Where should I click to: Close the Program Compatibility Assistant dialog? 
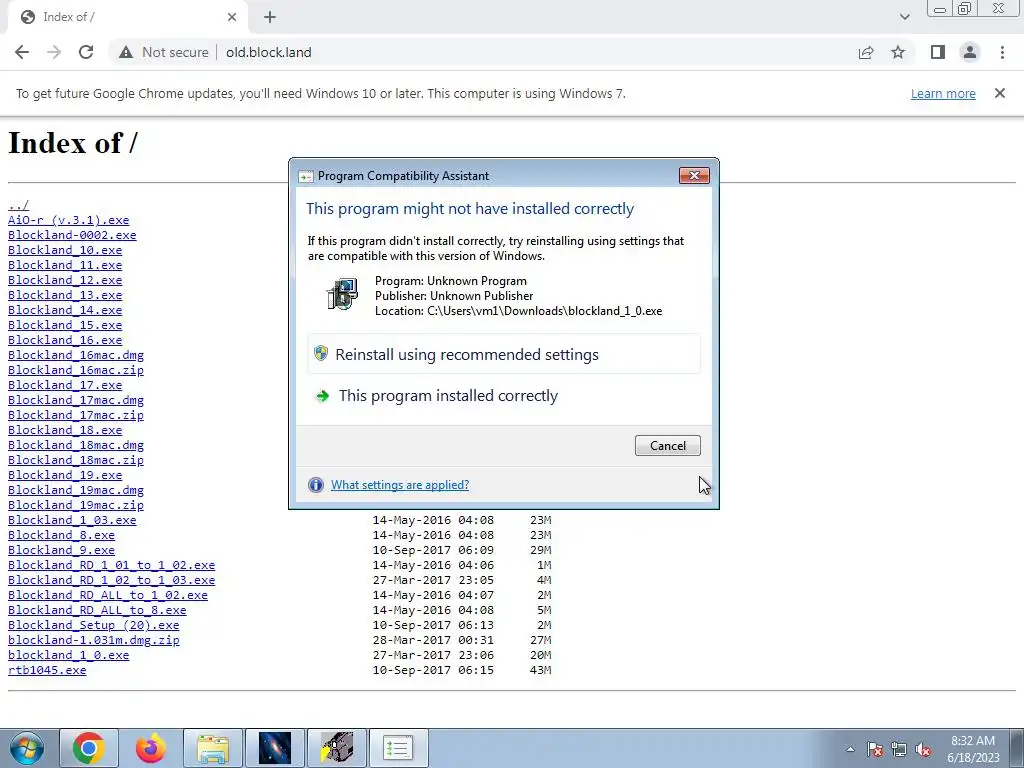click(x=694, y=175)
